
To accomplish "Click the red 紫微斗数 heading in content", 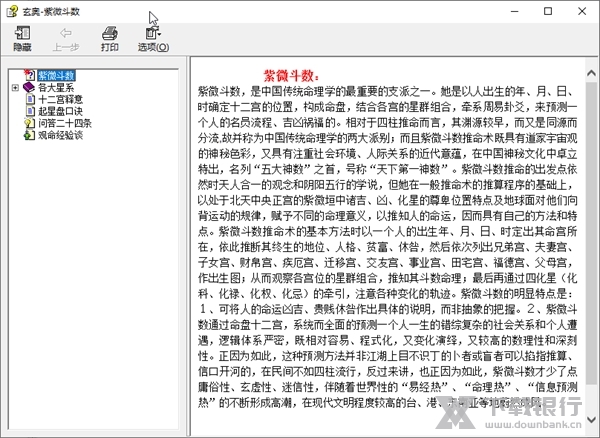I will tap(291, 76).
